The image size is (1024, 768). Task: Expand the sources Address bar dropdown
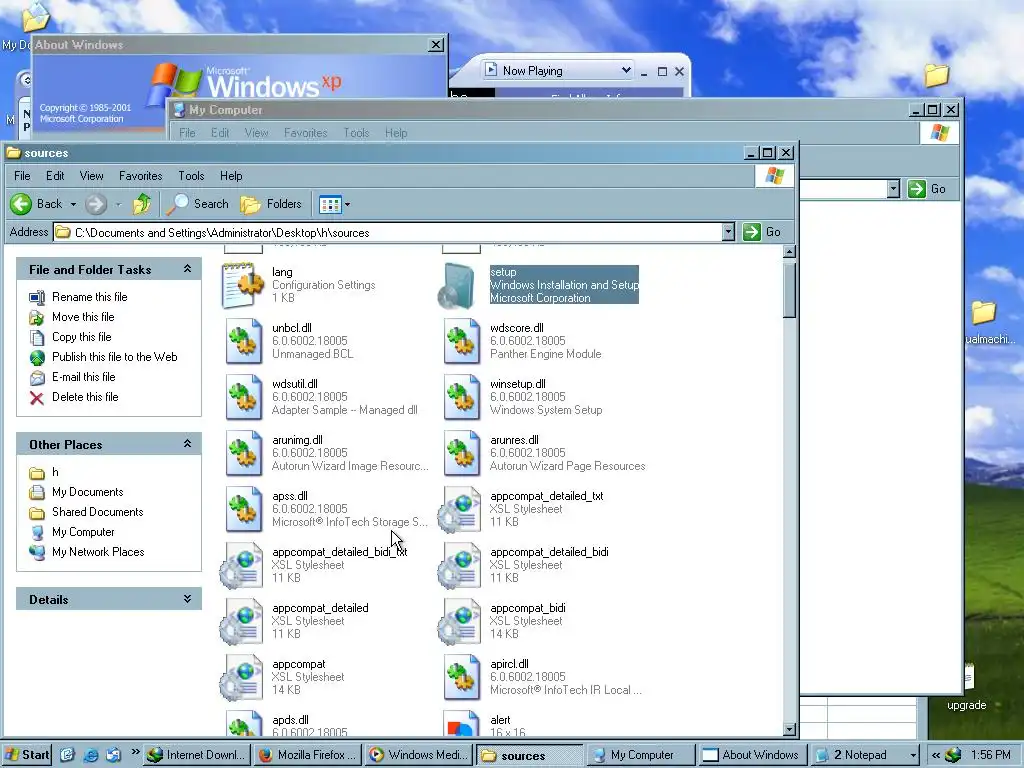tap(728, 232)
